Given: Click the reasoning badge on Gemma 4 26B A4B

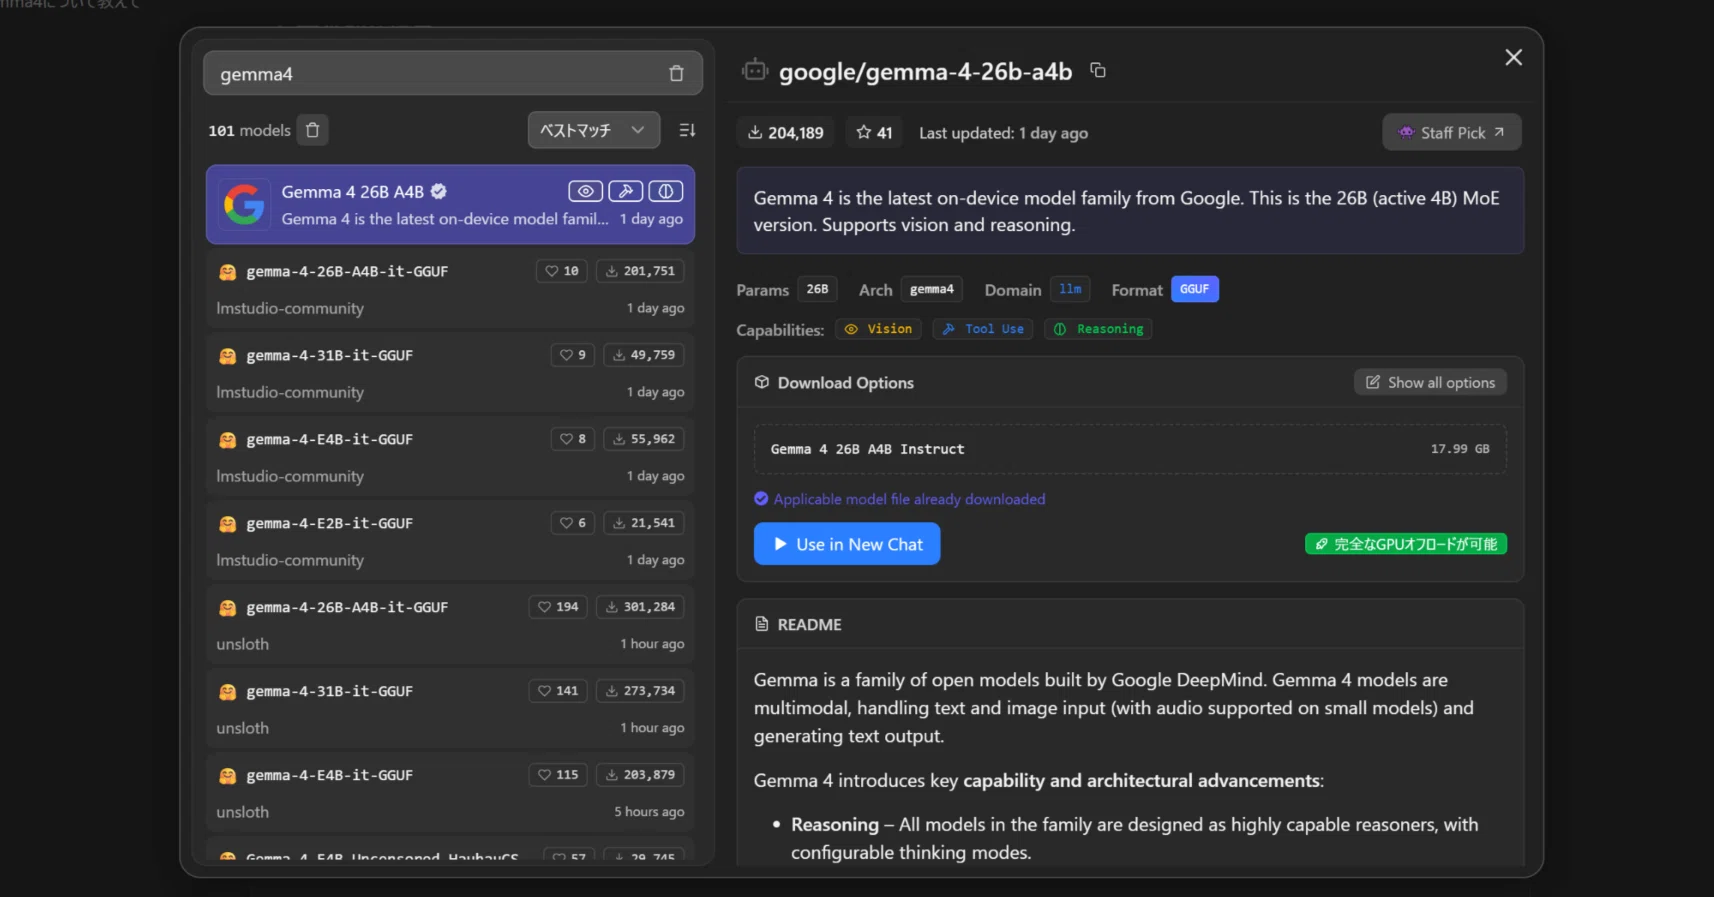Looking at the screenshot, I should click(x=666, y=191).
